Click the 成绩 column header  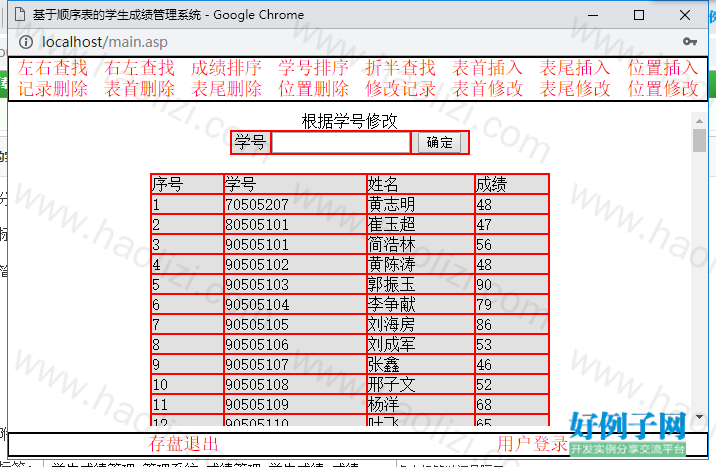pyautogui.click(x=511, y=184)
